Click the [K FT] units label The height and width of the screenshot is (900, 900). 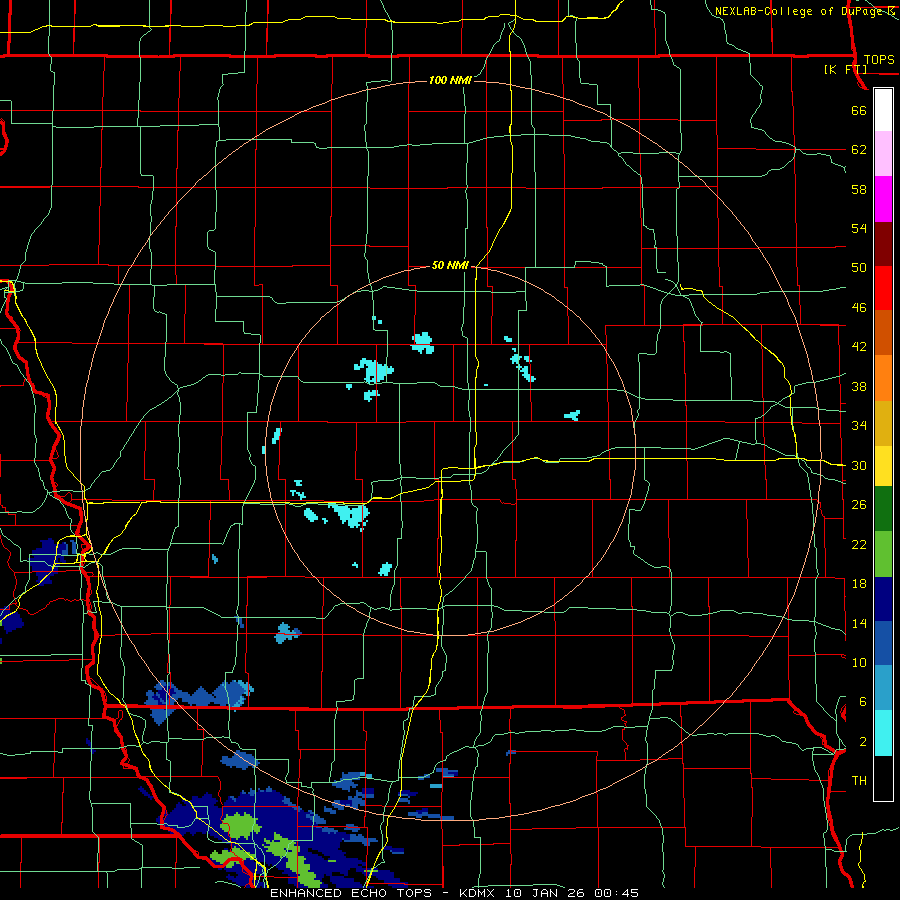(845, 69)
